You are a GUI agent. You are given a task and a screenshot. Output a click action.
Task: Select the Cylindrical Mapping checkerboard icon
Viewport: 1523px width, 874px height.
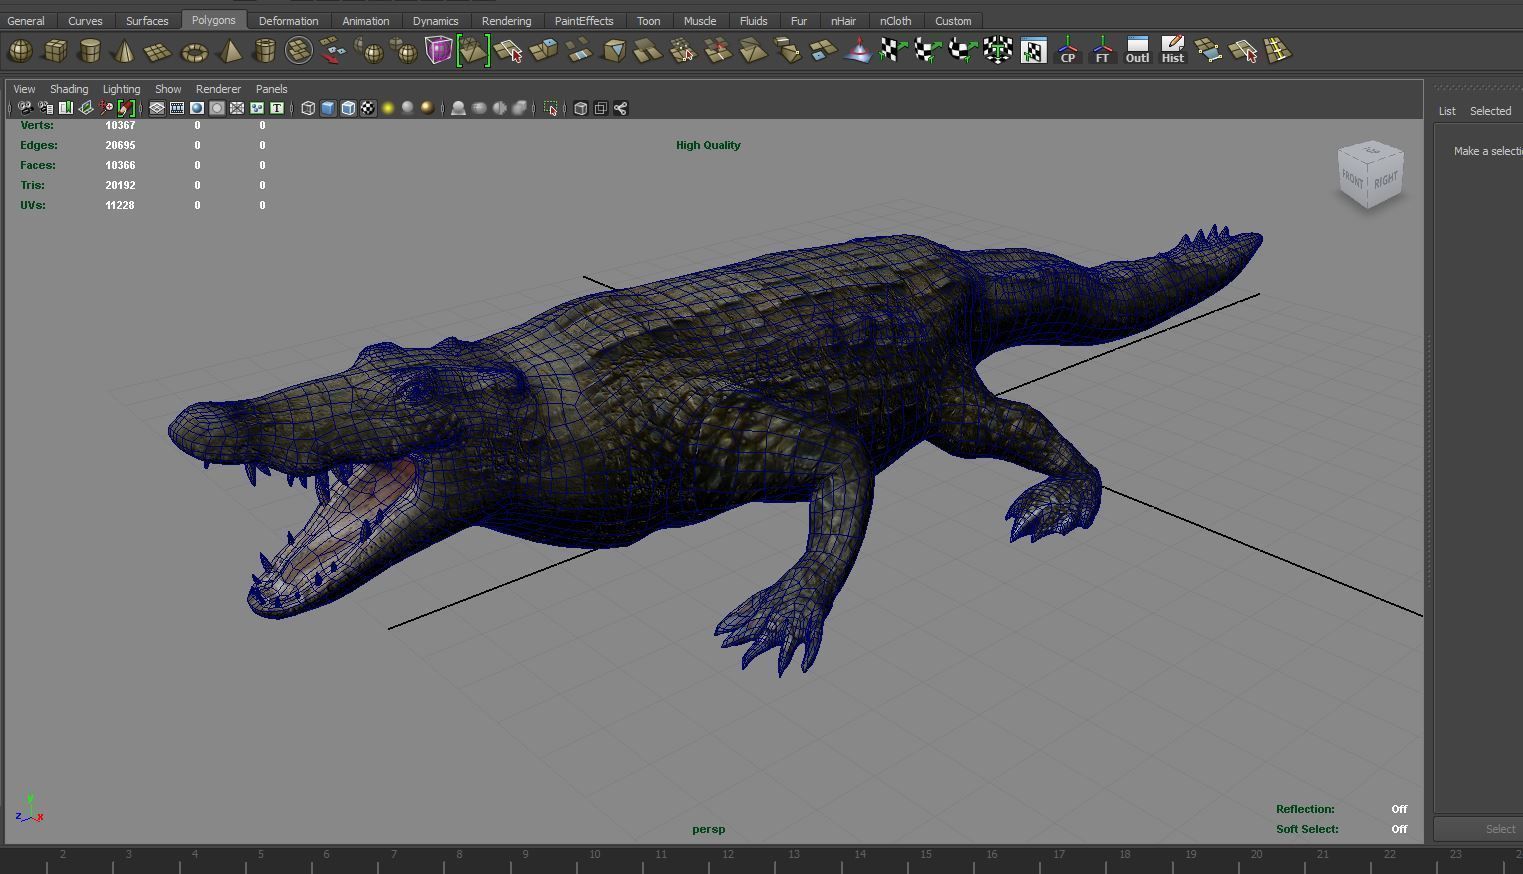tap(928, 50)
